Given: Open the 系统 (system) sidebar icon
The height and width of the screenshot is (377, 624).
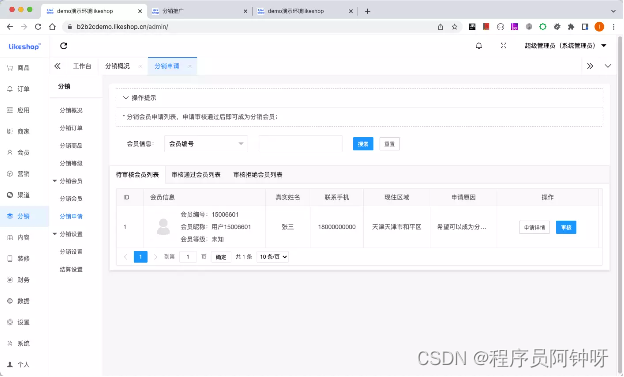Looking at the screenshot, I should [x=10, y=344].
